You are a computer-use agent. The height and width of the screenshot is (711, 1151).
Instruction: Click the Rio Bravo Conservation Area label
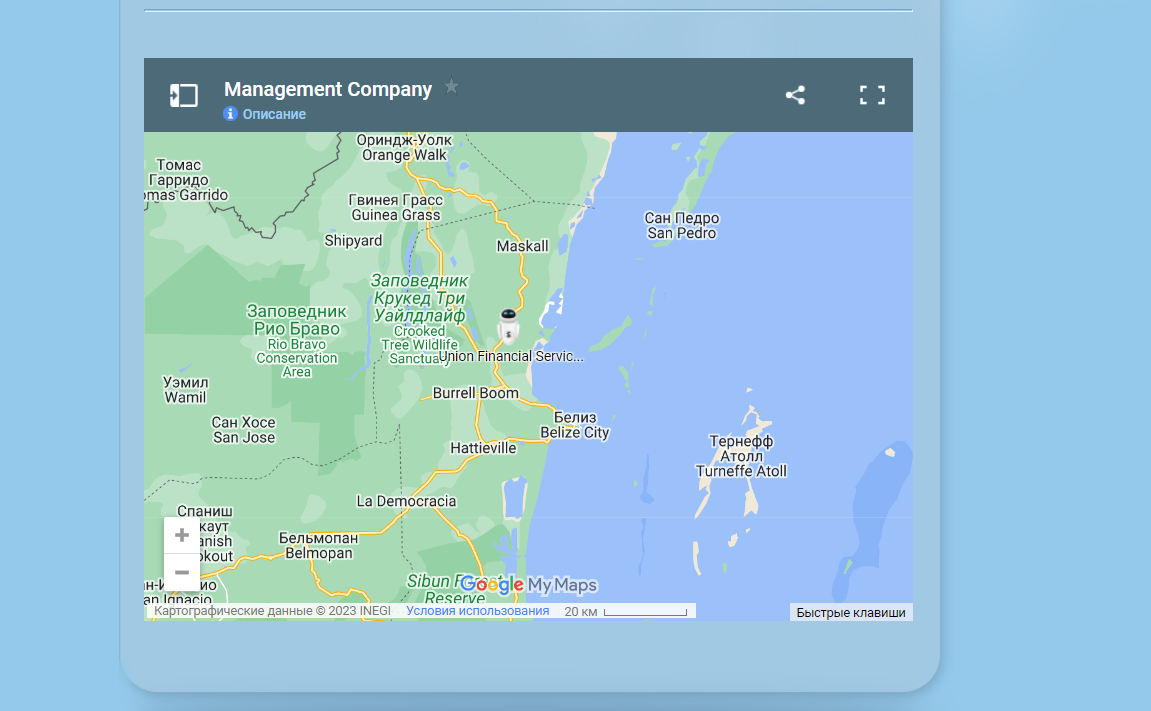pyautogui.click(x=297, y=341)
